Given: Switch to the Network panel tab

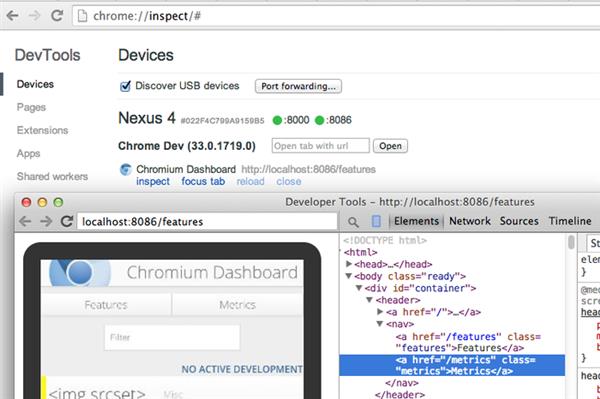Looking at the screenshot, I should tap(470, 221).
